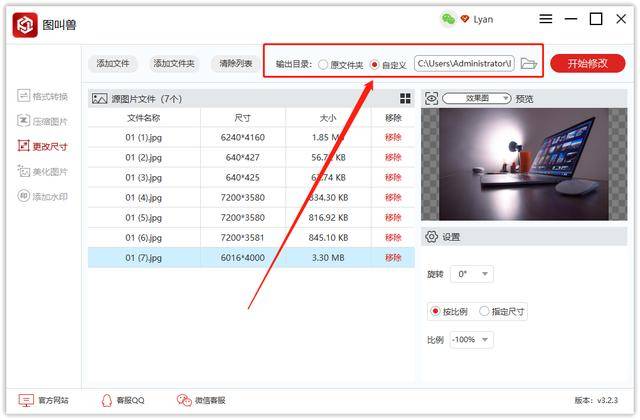Screen dimensions: 640x420
Task: Switch file list to grid view icon
Action: tap(405, 98)
